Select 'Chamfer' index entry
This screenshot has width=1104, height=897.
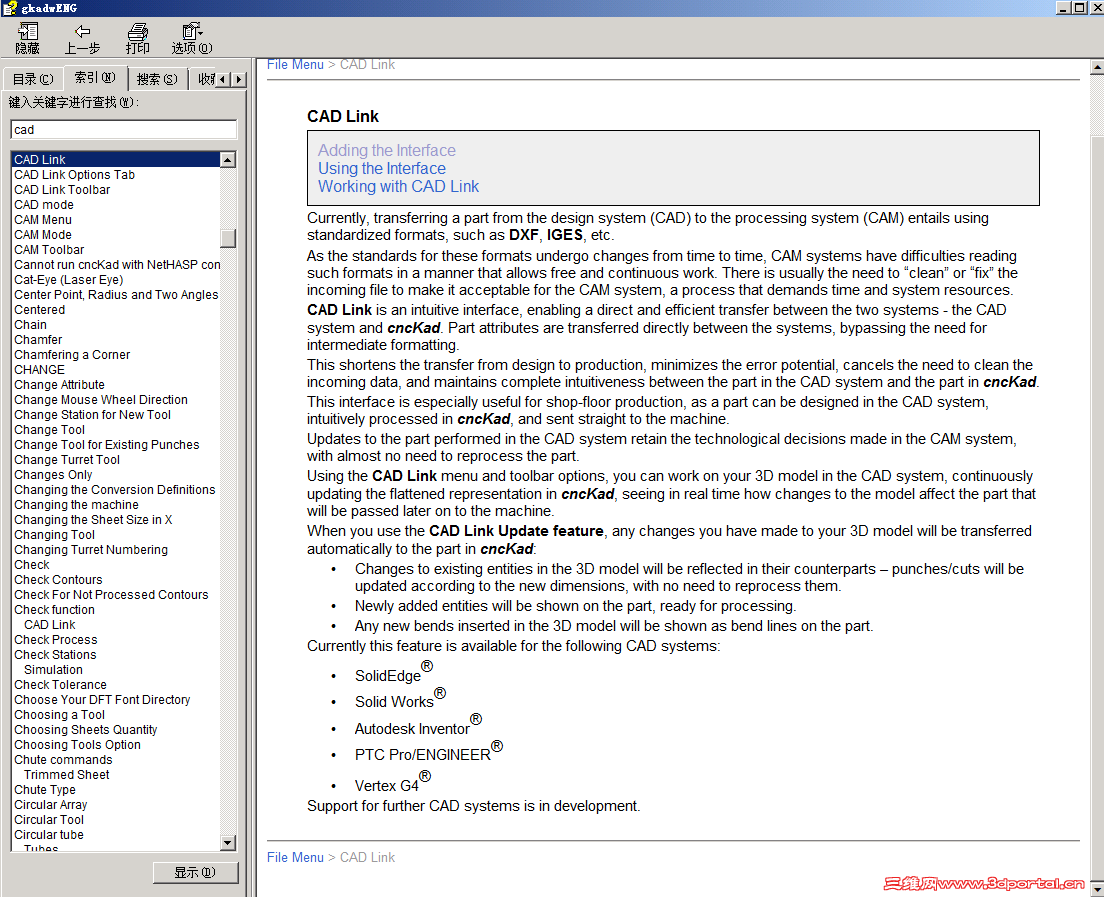pos(38,339)
